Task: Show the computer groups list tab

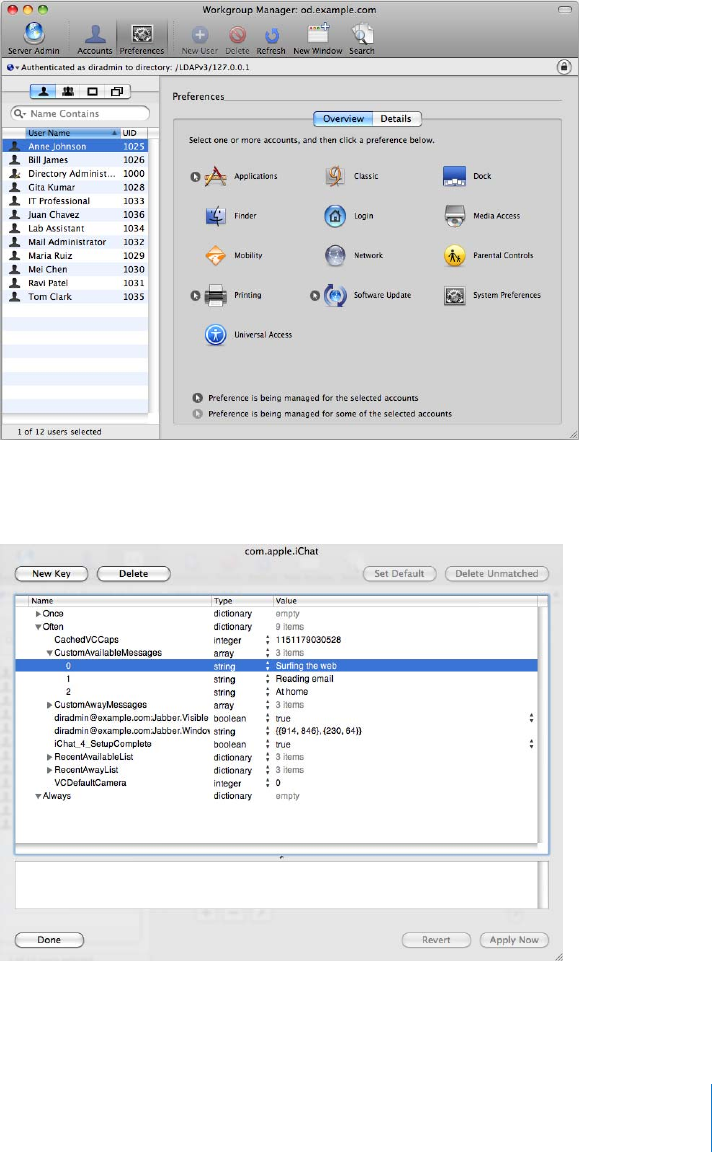Action: point(118,92)
